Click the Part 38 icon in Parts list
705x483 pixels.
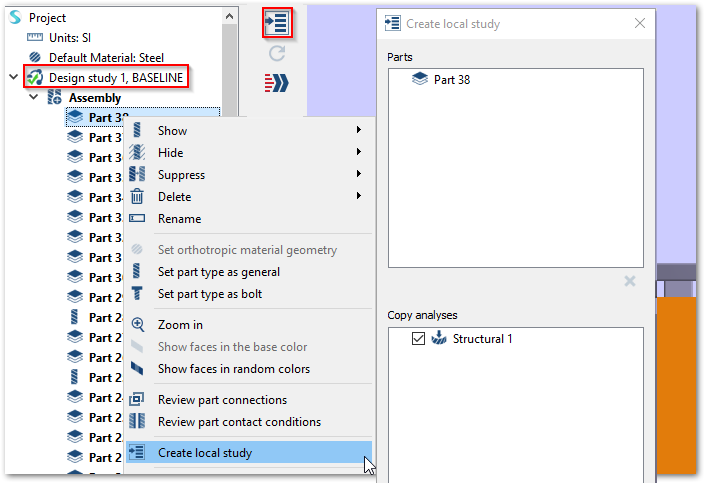click(x=421, y=79)
